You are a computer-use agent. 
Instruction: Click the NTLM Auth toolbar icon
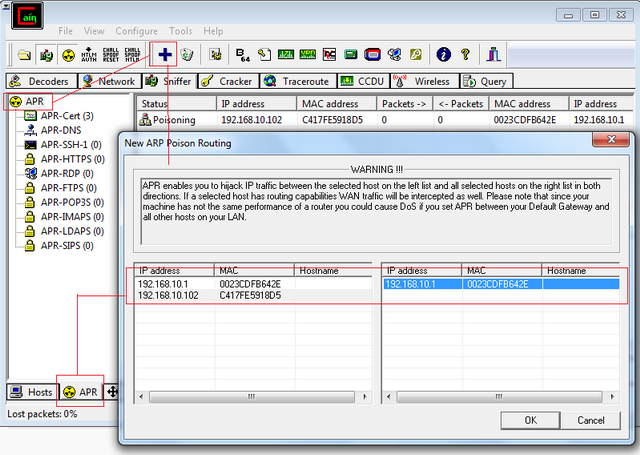point(89,55)
